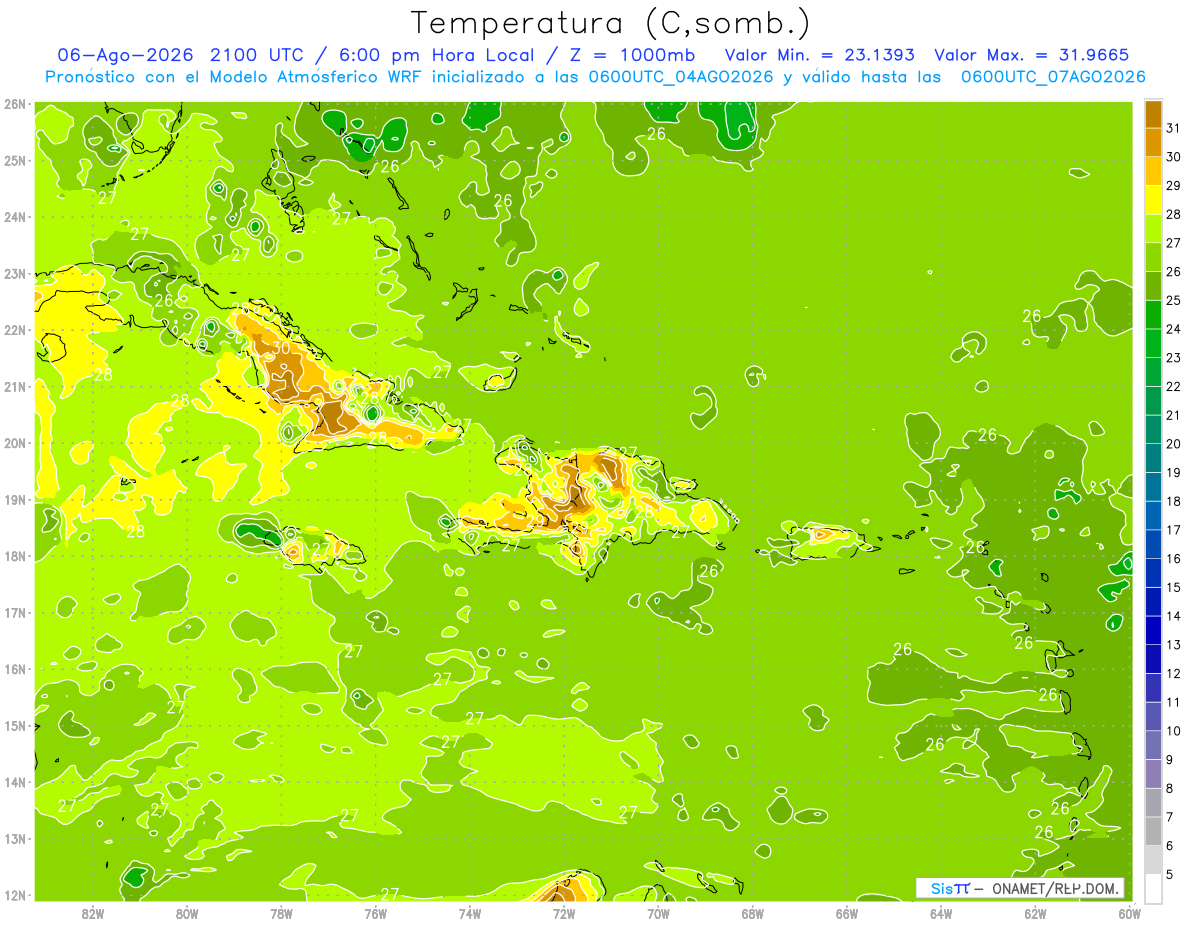
Task: Click the "29" label on the color scale
Action: click(x=1174, y=186)
